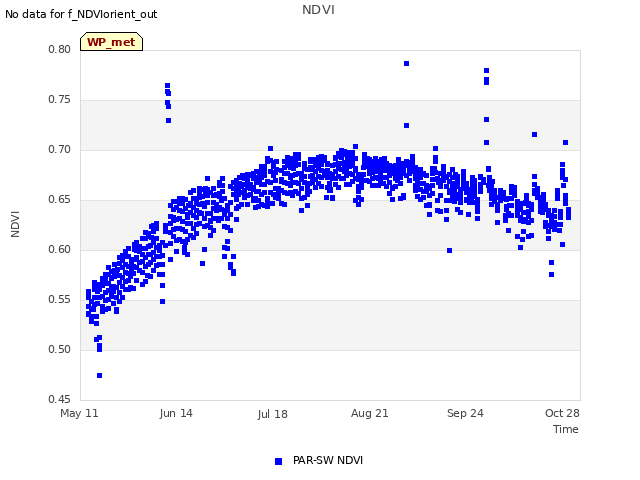Click the lowest outlier data point near 0.475

coord(100,376)
